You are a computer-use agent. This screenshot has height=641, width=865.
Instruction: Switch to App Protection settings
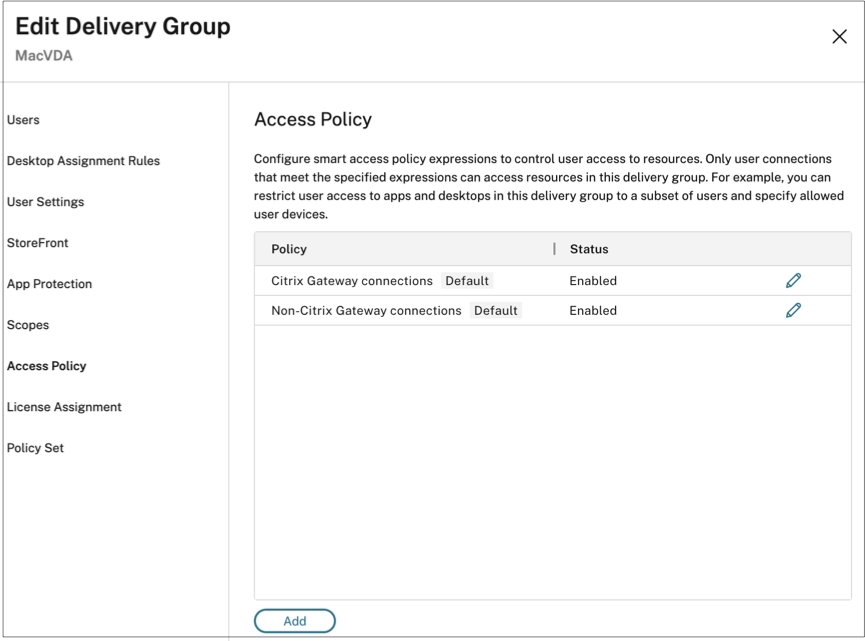49,284
